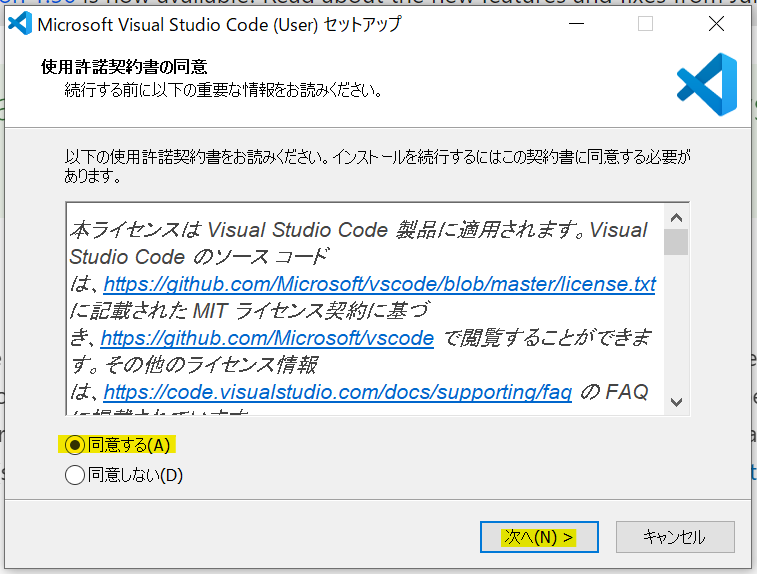Click the license text scroll down arrow
This screenshot has height=574, width=757.
pyautogui.click(x=676, y=402)
